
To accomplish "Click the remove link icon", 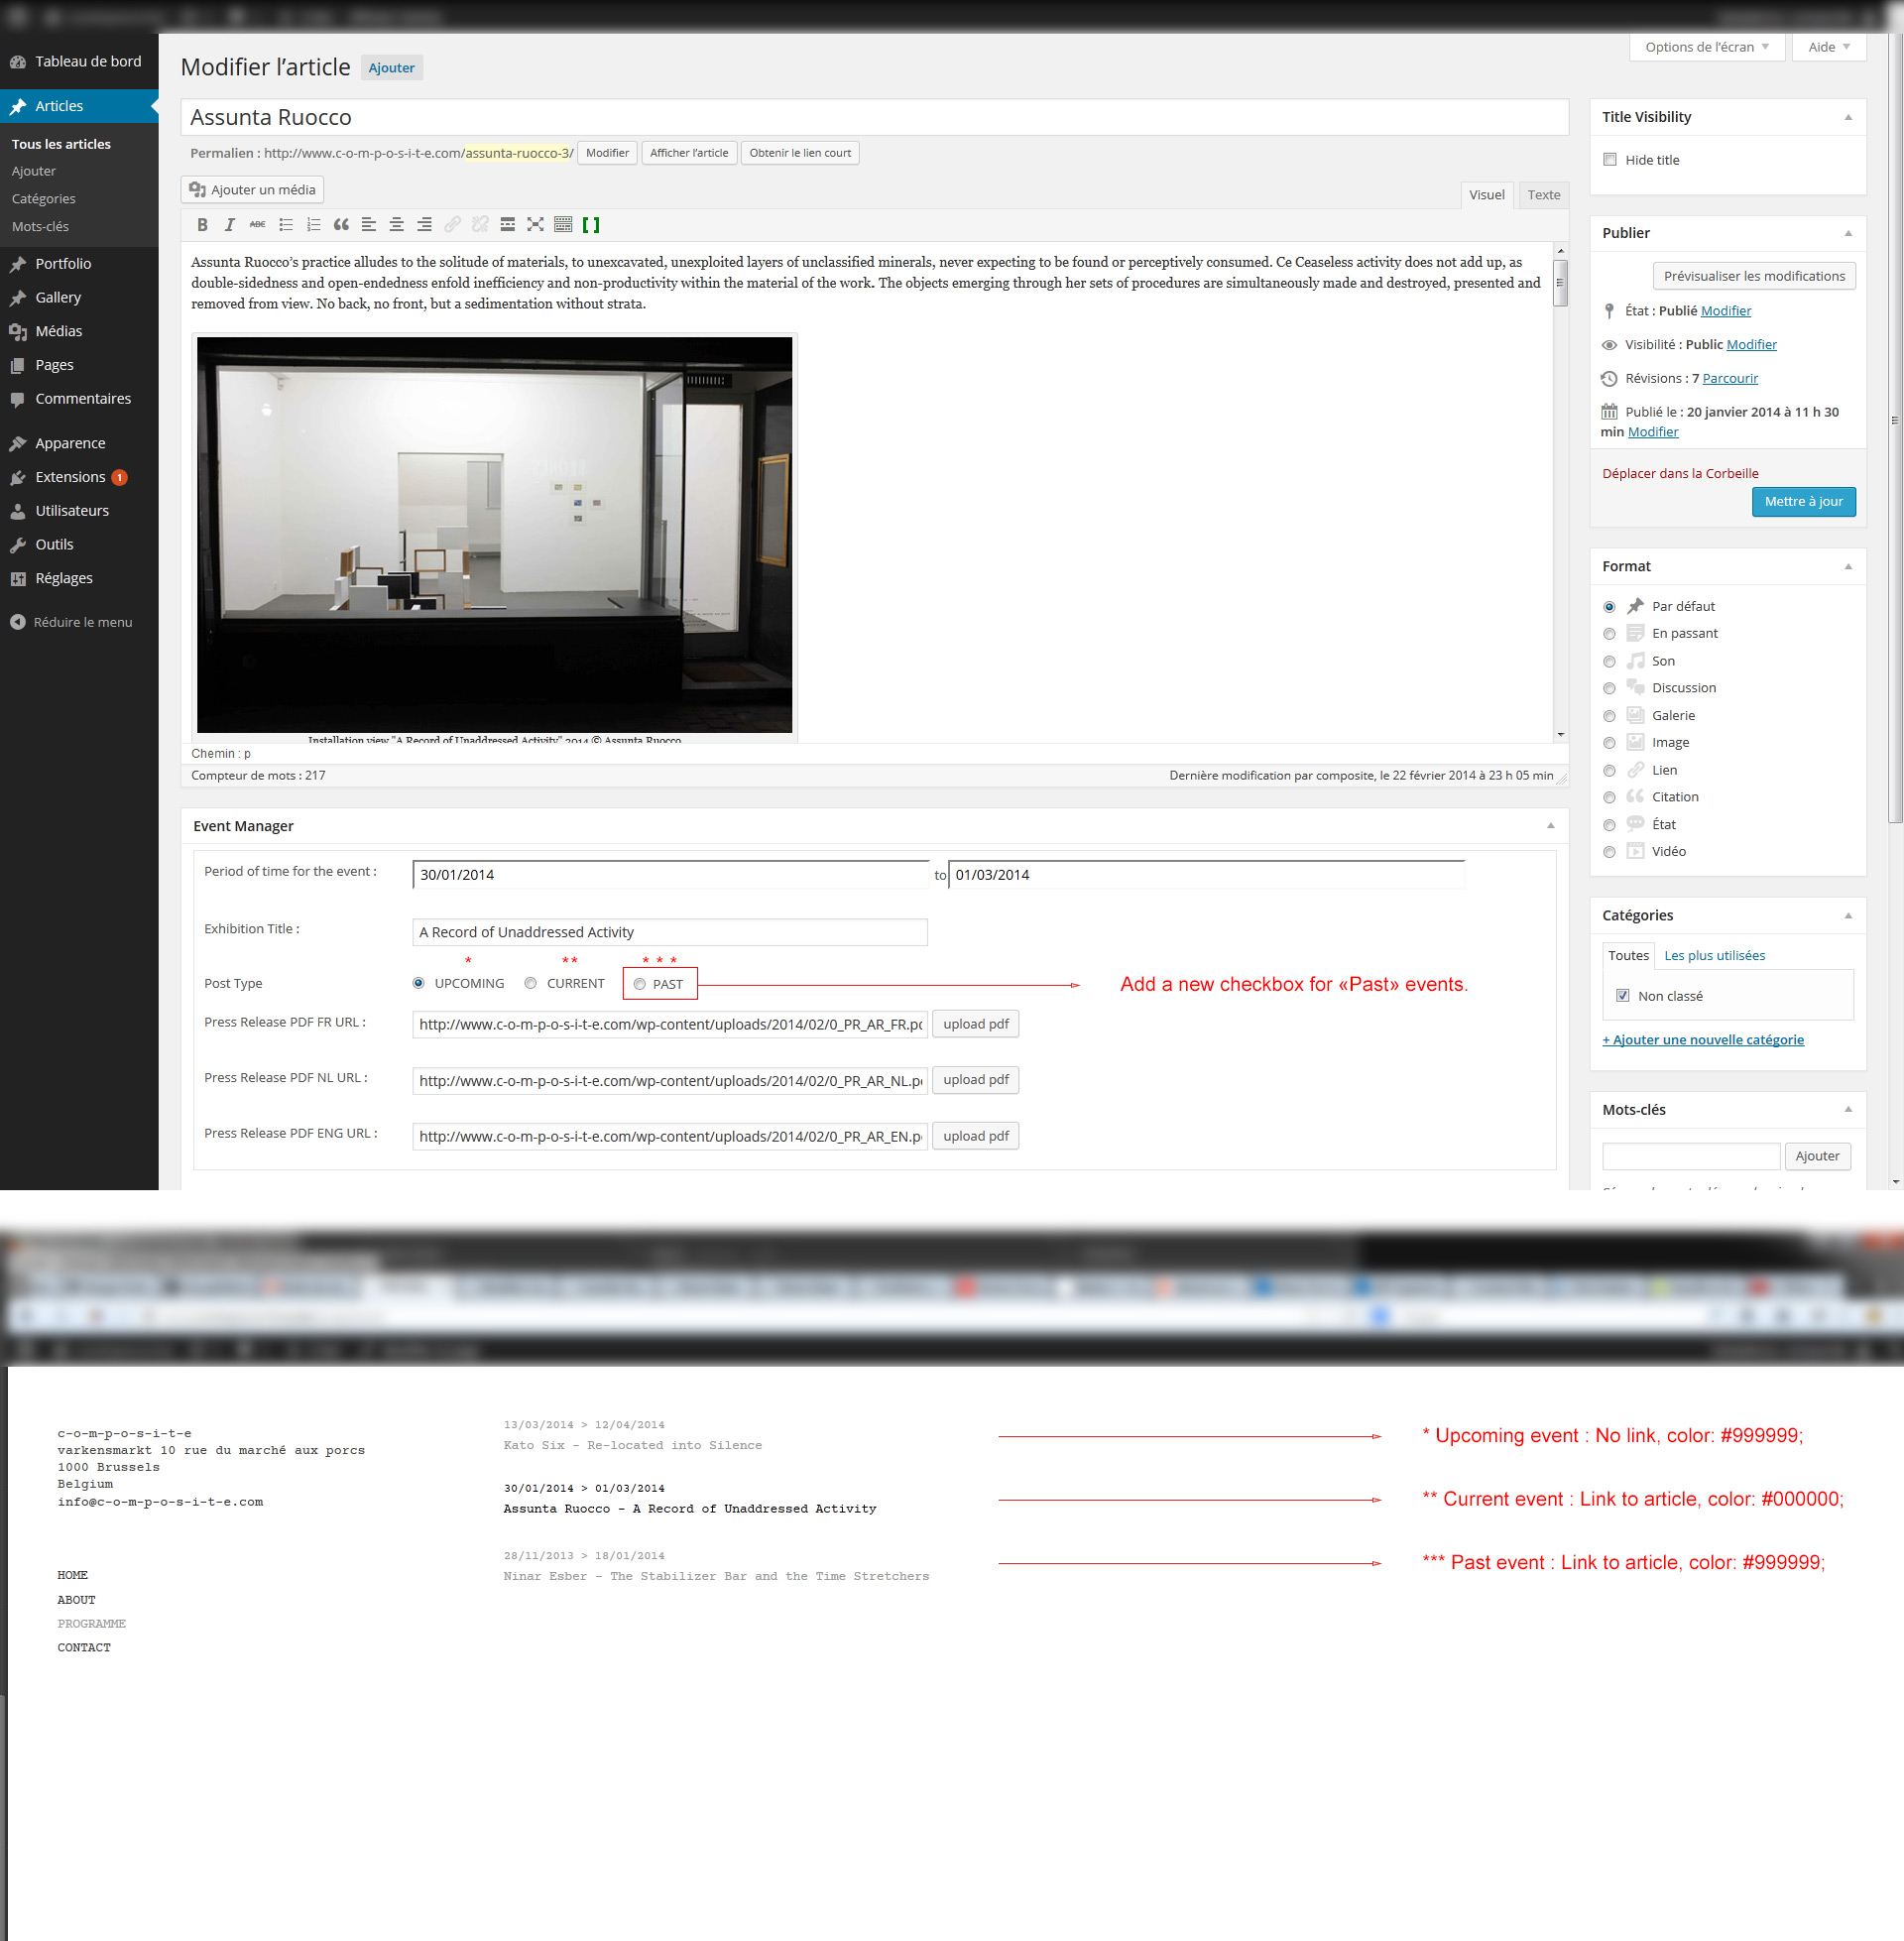I will [x=480, y=224].
